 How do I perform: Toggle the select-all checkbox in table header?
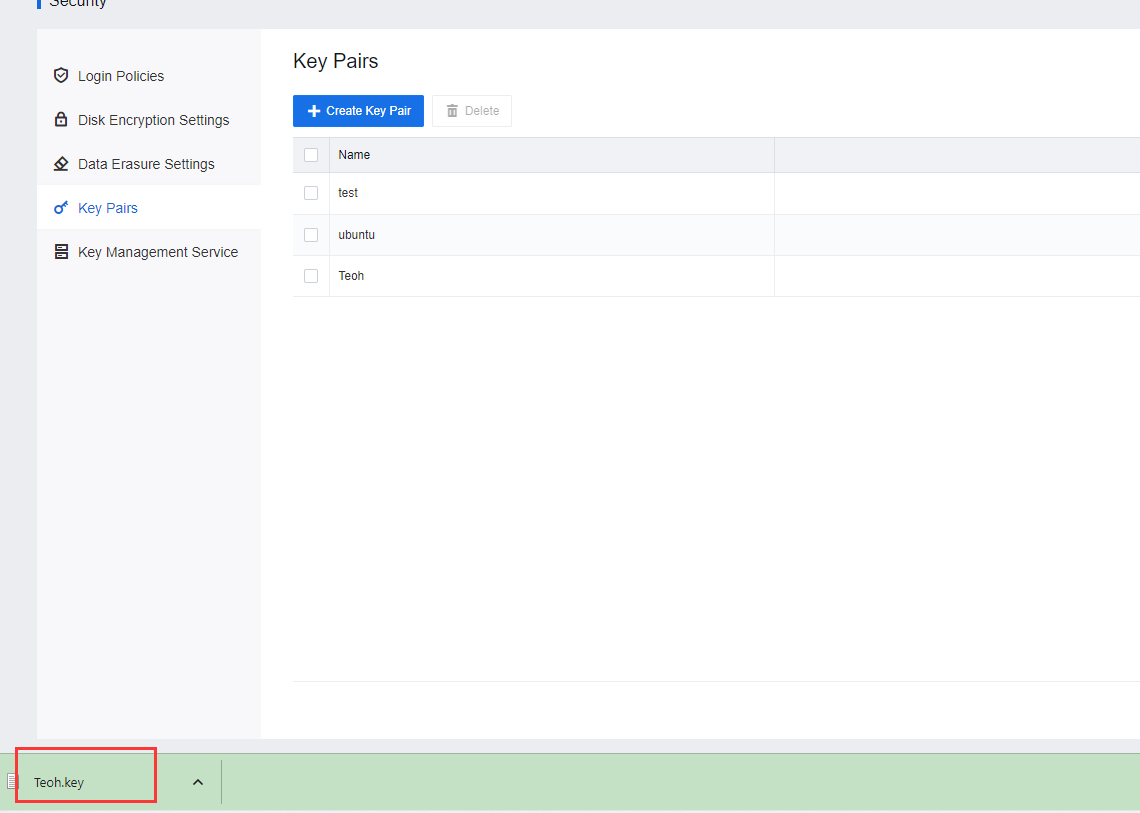click(311, 155)
